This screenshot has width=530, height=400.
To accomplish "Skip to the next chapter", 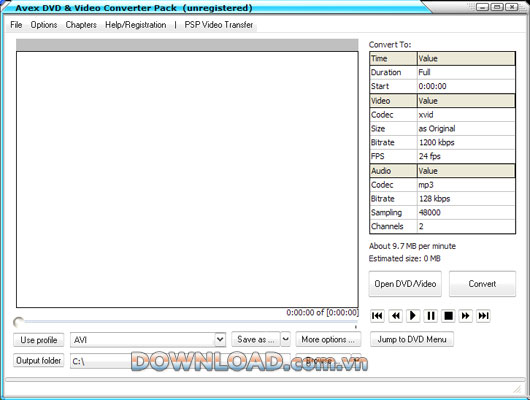I will 483,316.
